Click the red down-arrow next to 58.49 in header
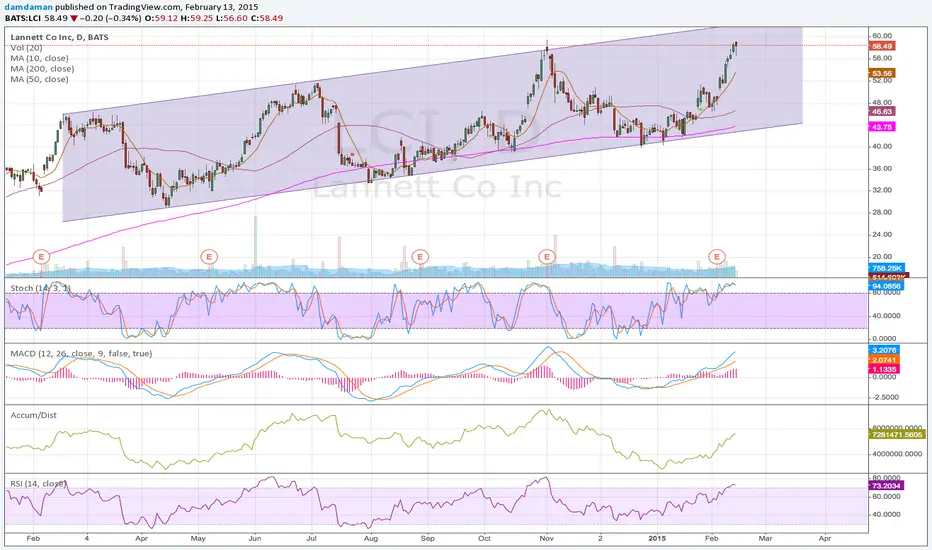This screenshot has height=550, width=932. pos(74,18)
